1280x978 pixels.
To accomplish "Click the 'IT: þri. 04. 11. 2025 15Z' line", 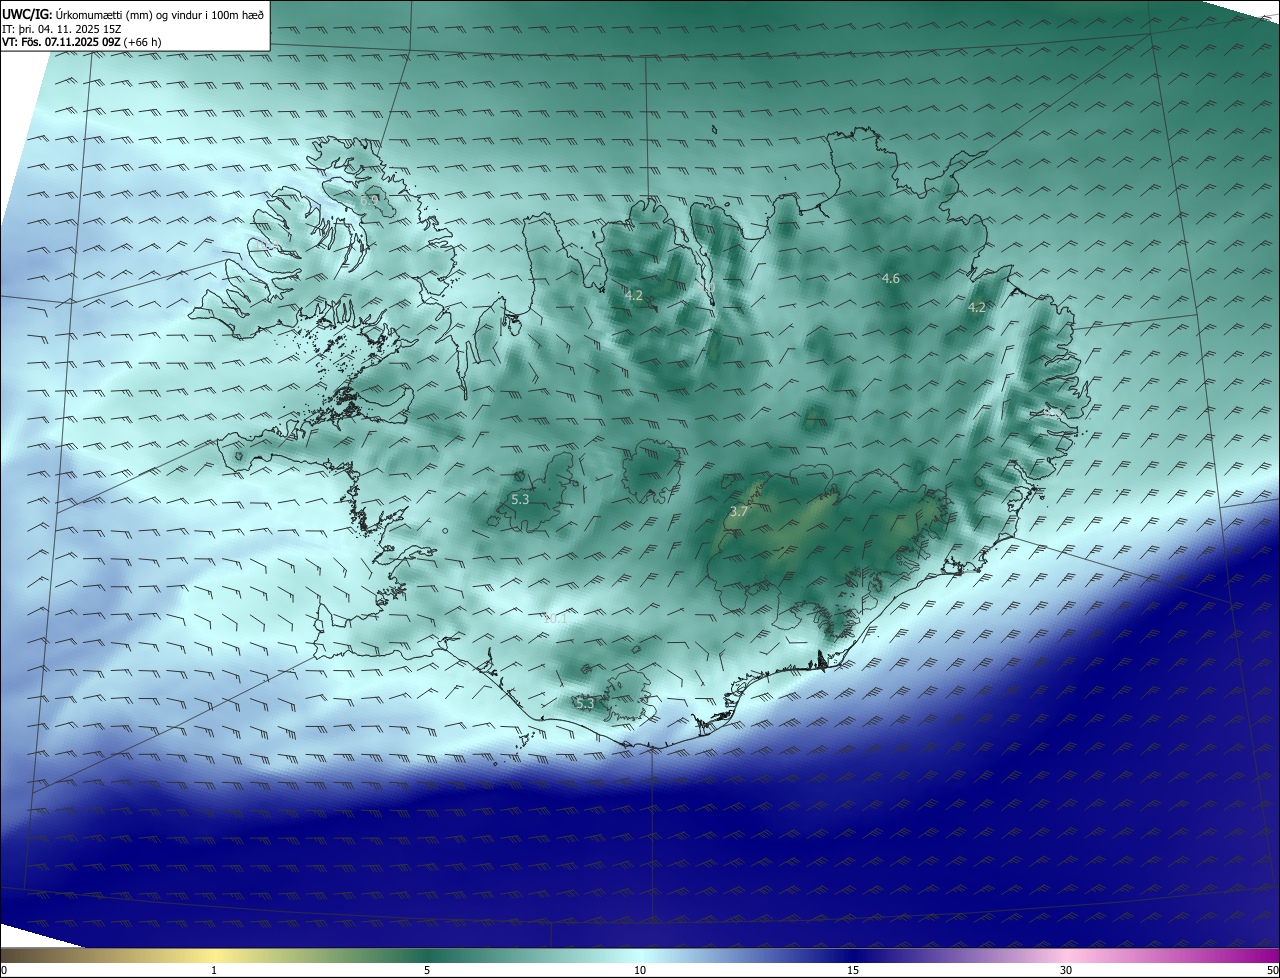I will tap(61, 29).
